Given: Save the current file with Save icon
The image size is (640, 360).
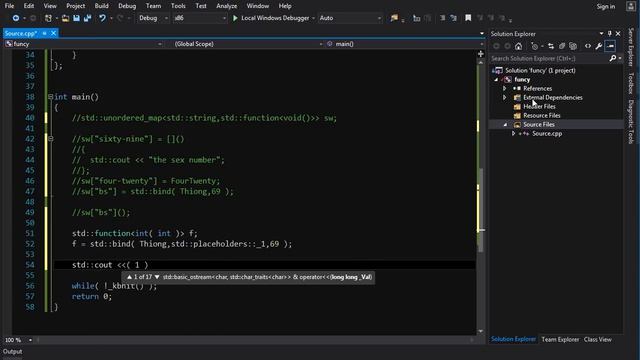Looking at the screenshot, I should 76,18.
